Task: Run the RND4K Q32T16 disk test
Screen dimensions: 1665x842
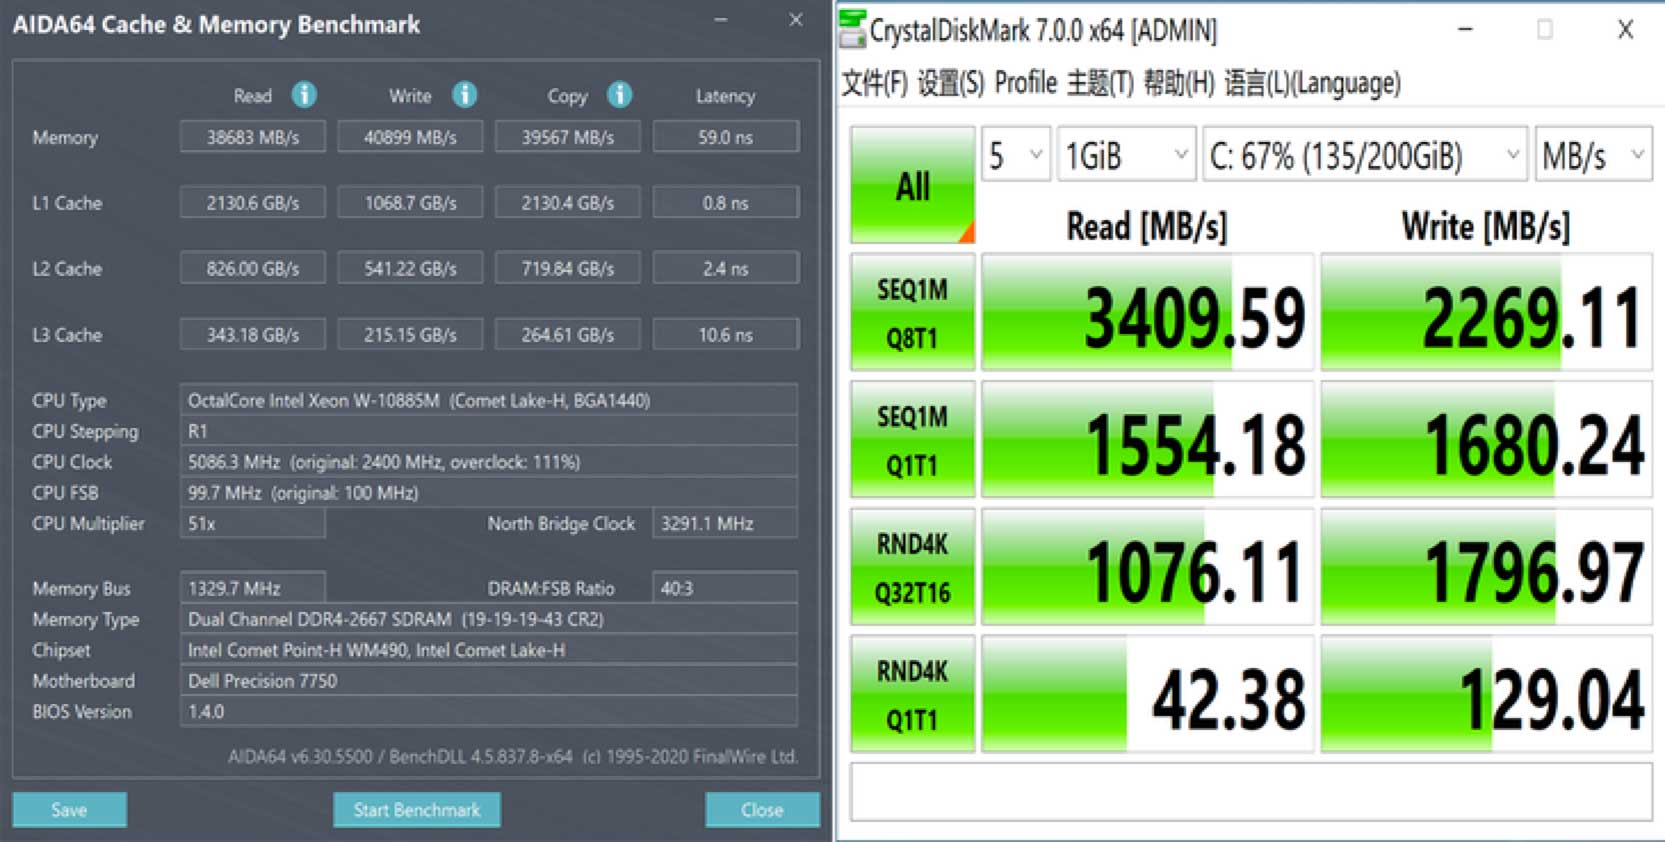Action: [912, 567]
